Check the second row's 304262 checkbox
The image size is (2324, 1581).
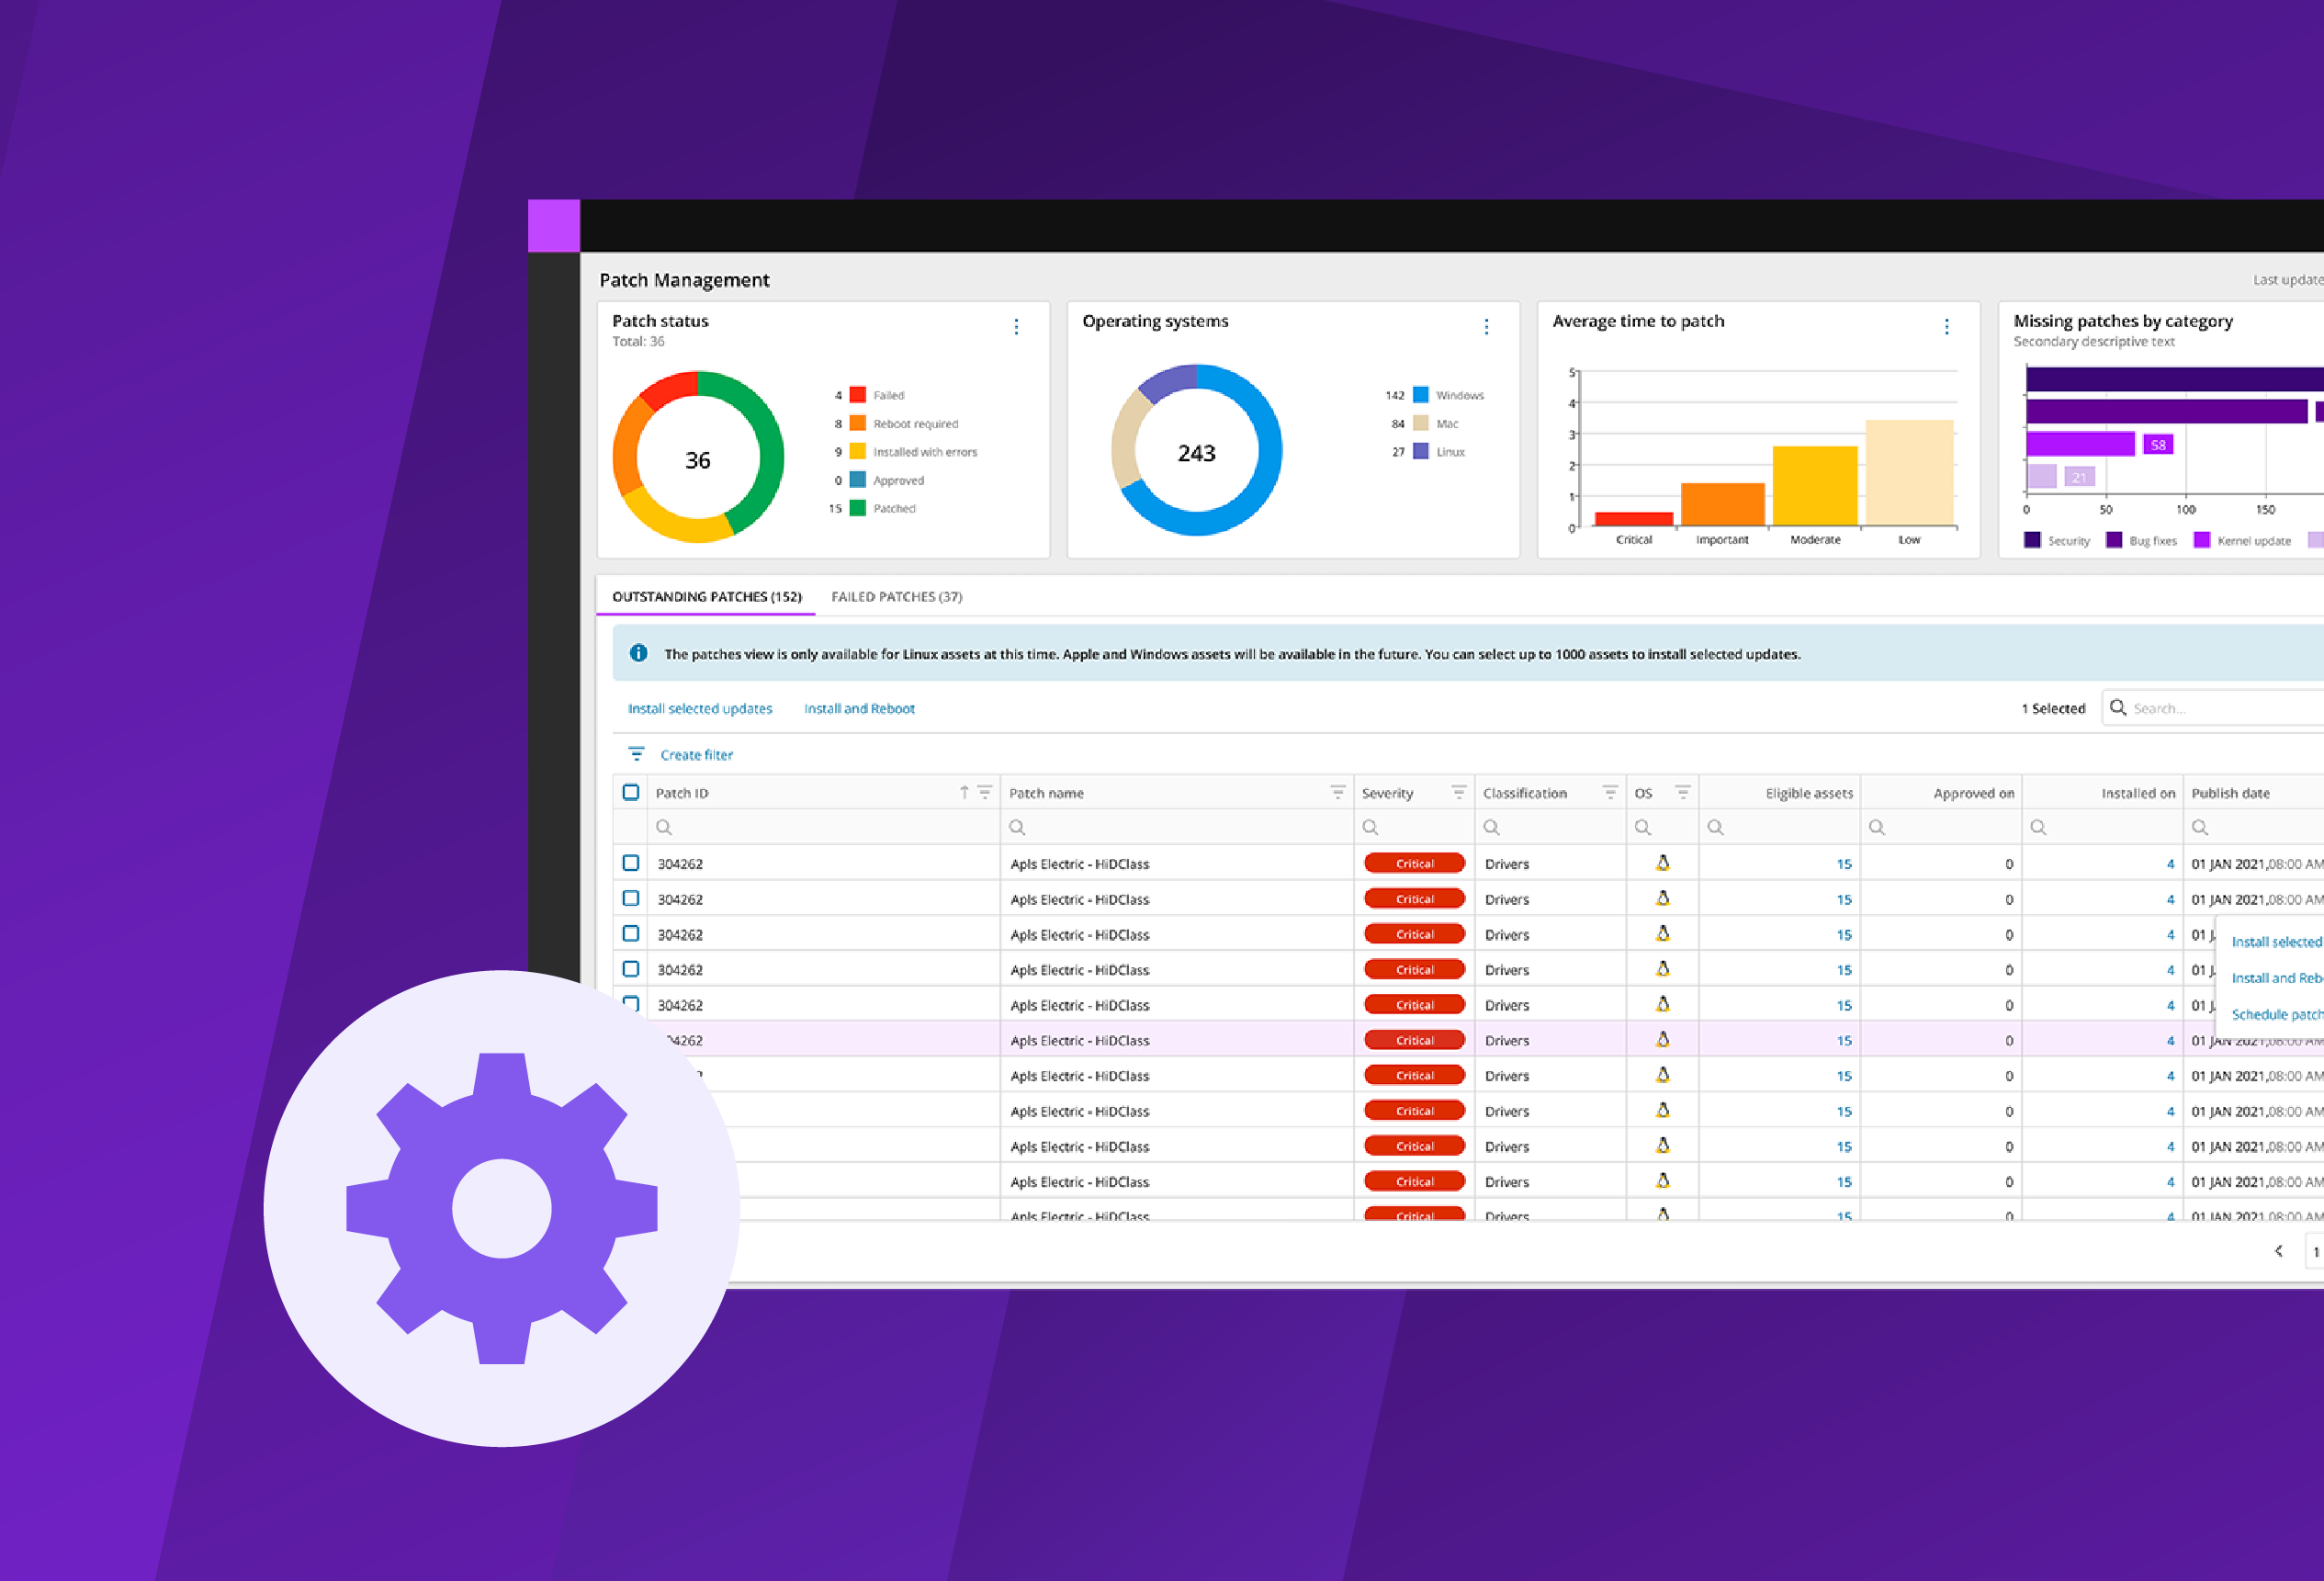631,898
